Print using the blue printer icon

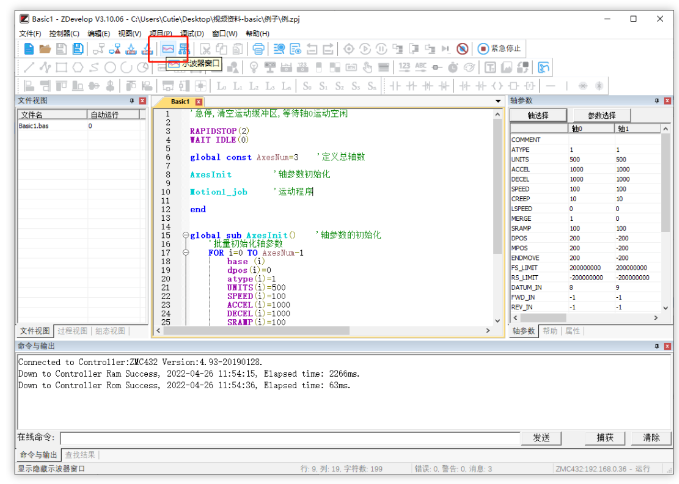tap(259, 49)
